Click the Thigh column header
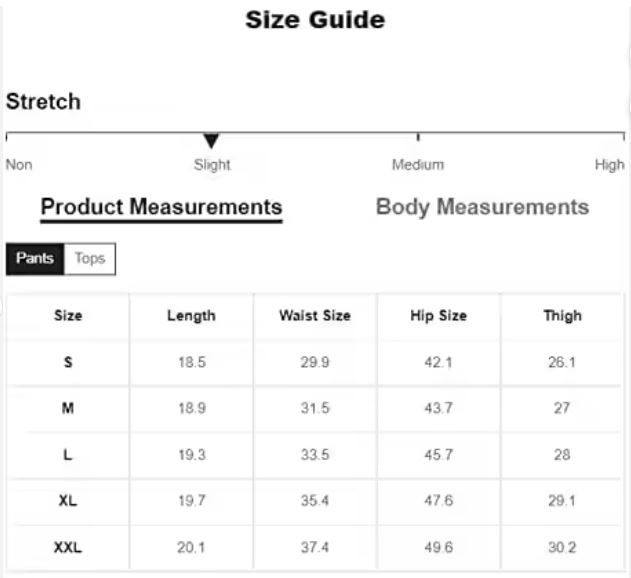Screen dimensions: 631x578 [x=562, y=316]
